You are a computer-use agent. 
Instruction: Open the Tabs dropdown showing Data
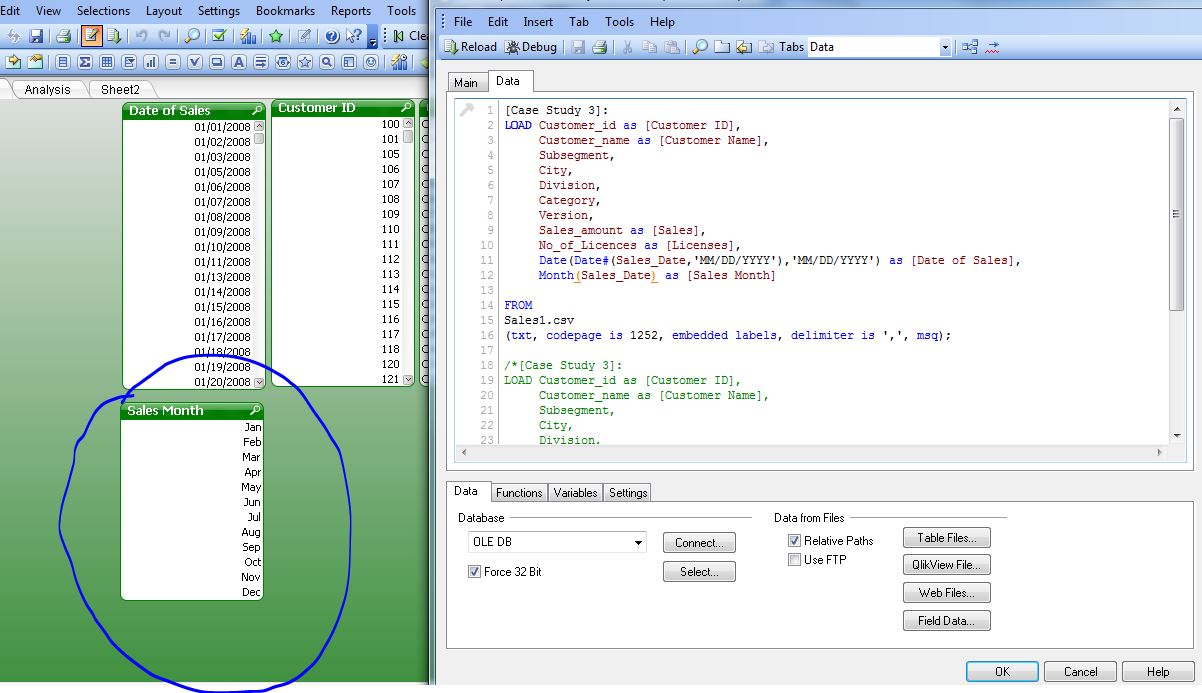(944, 47)
